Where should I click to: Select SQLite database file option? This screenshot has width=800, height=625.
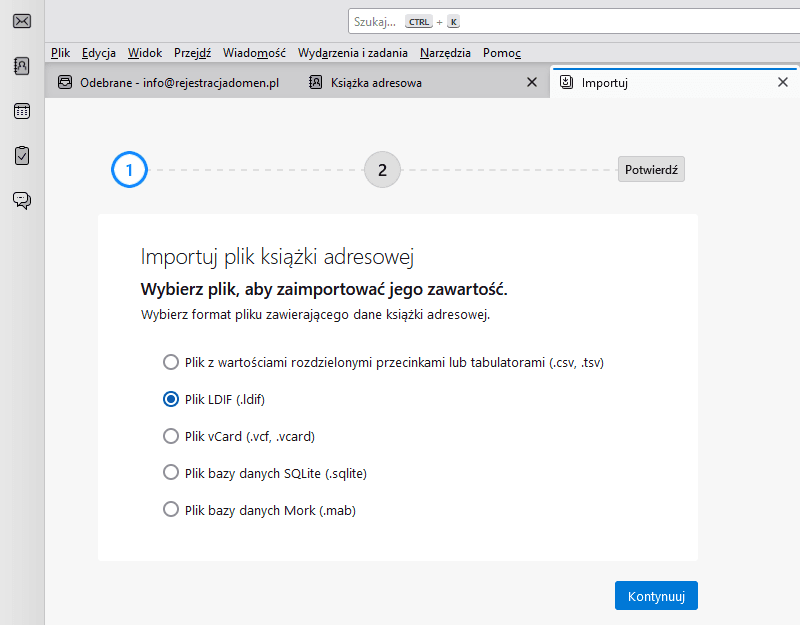[x=170, y=473]
